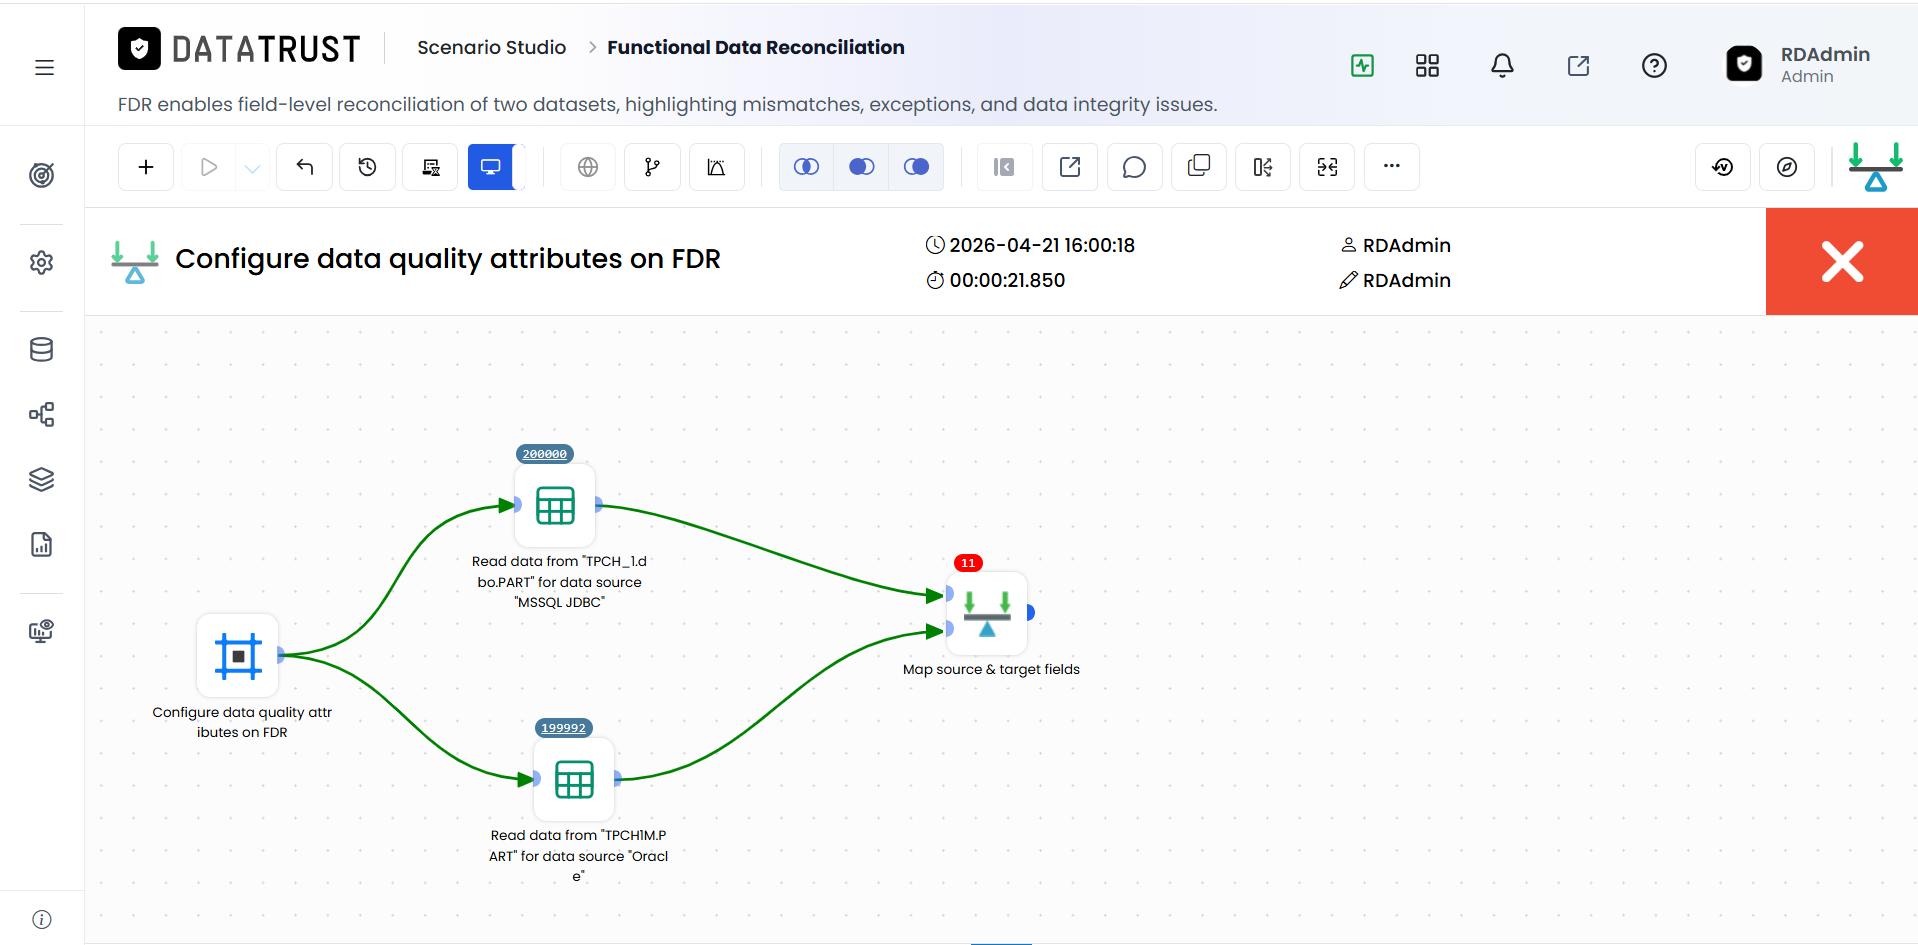Select the Map source & target fields node
The height and width of the screenshot is (945, 1918).
987,613
